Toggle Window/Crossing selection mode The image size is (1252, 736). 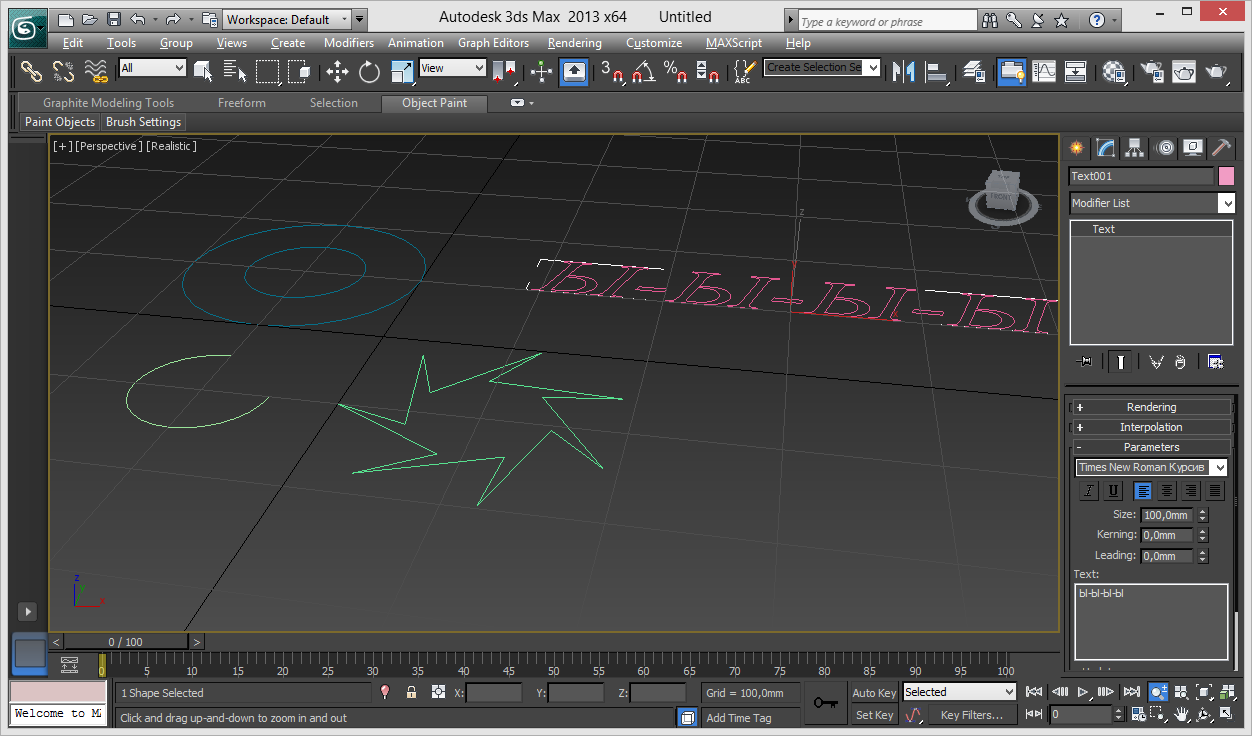click(x=299, y=71)
